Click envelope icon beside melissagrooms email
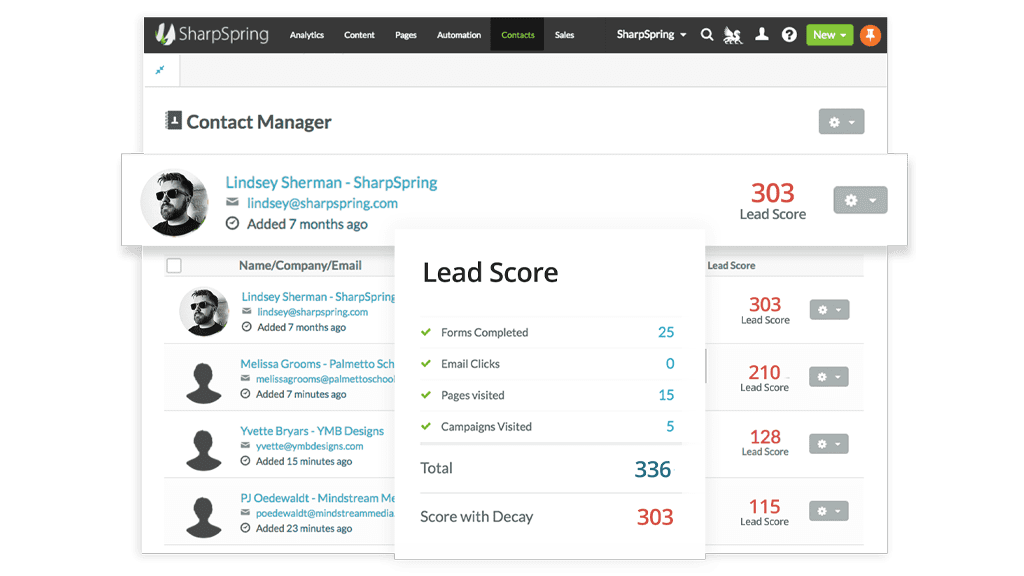 (245, 379)
